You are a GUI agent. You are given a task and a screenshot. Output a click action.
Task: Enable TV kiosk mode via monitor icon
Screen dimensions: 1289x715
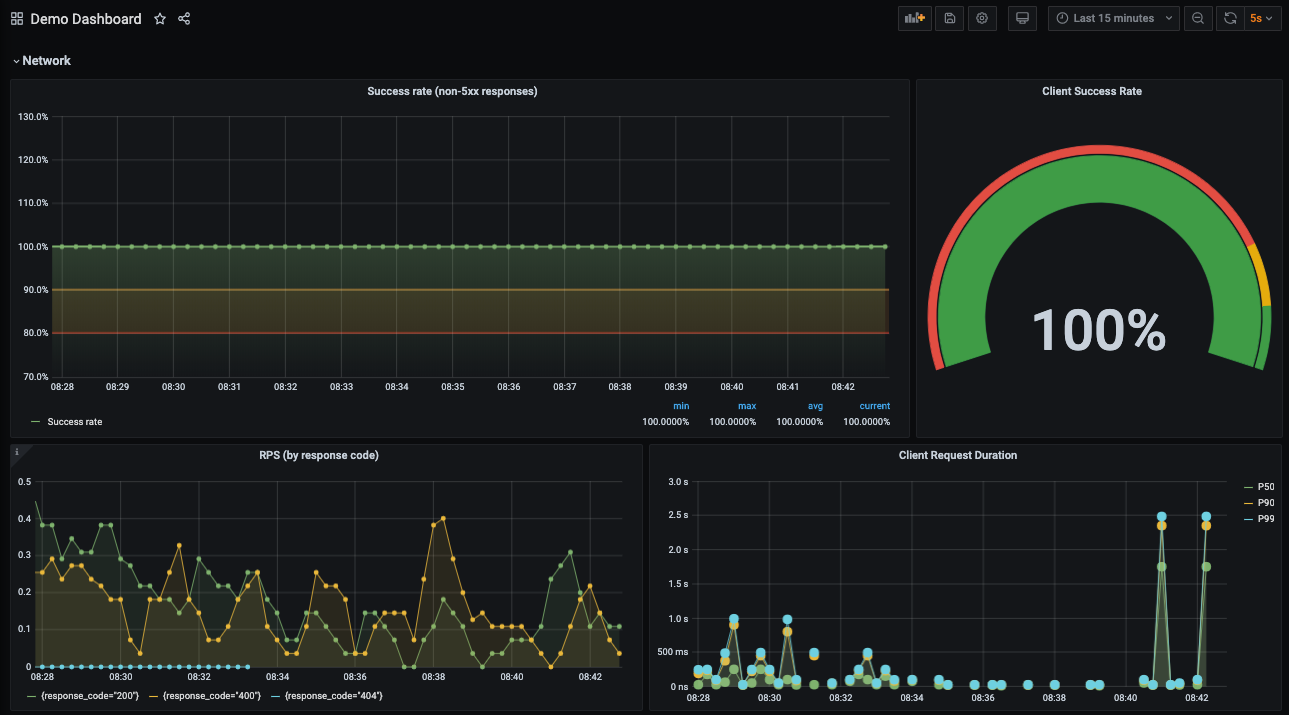coord(1022,18)
